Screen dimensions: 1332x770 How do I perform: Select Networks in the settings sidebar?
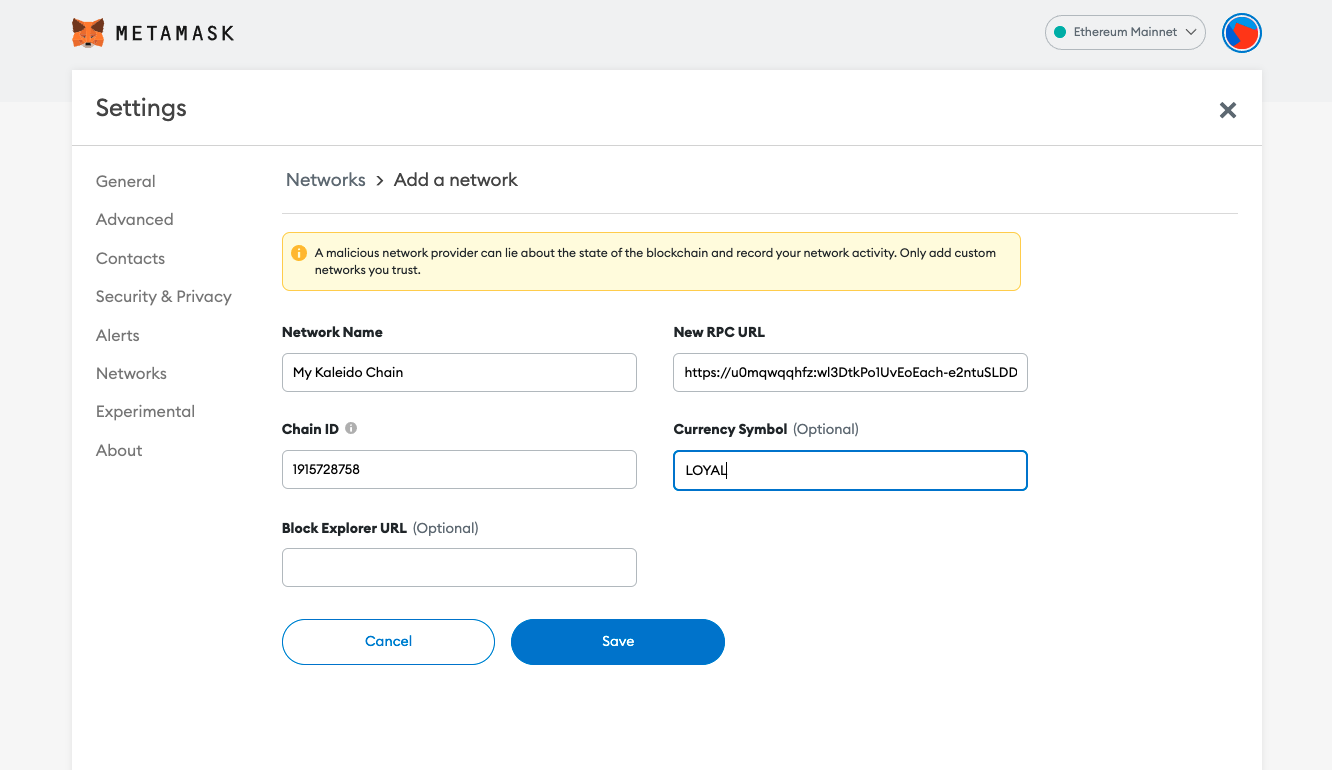point(131,373)
